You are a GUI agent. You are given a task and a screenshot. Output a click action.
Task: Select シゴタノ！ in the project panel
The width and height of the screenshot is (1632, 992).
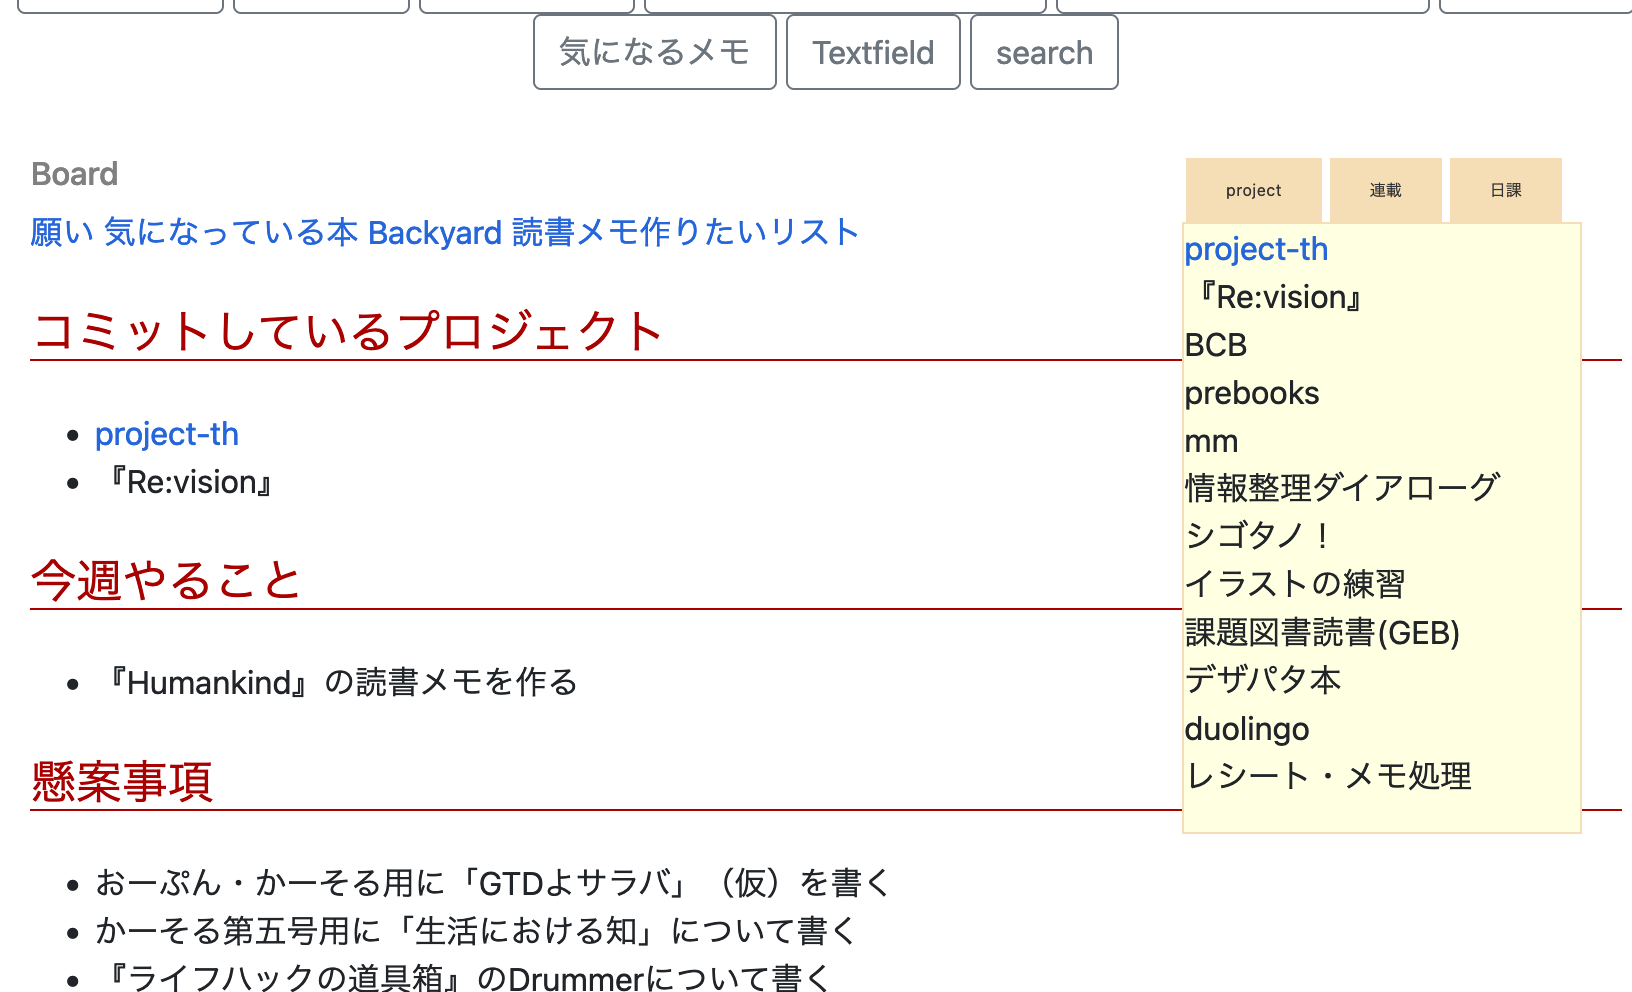click(x=1260, y=536)
